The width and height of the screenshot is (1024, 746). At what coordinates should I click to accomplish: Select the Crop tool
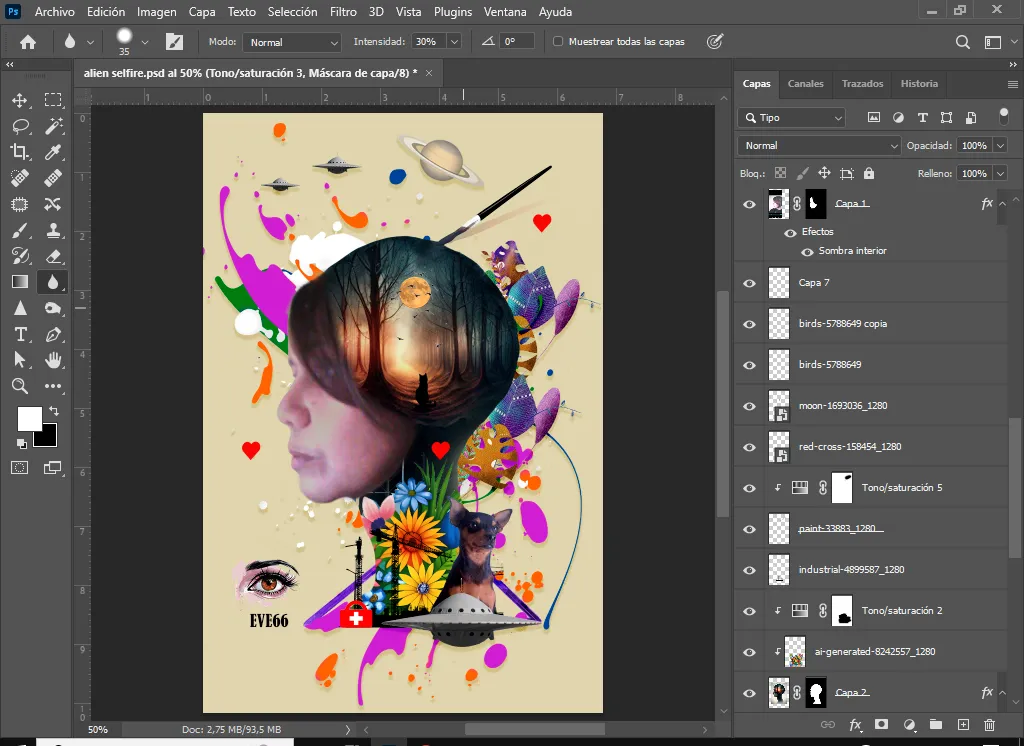coord(20,152)
